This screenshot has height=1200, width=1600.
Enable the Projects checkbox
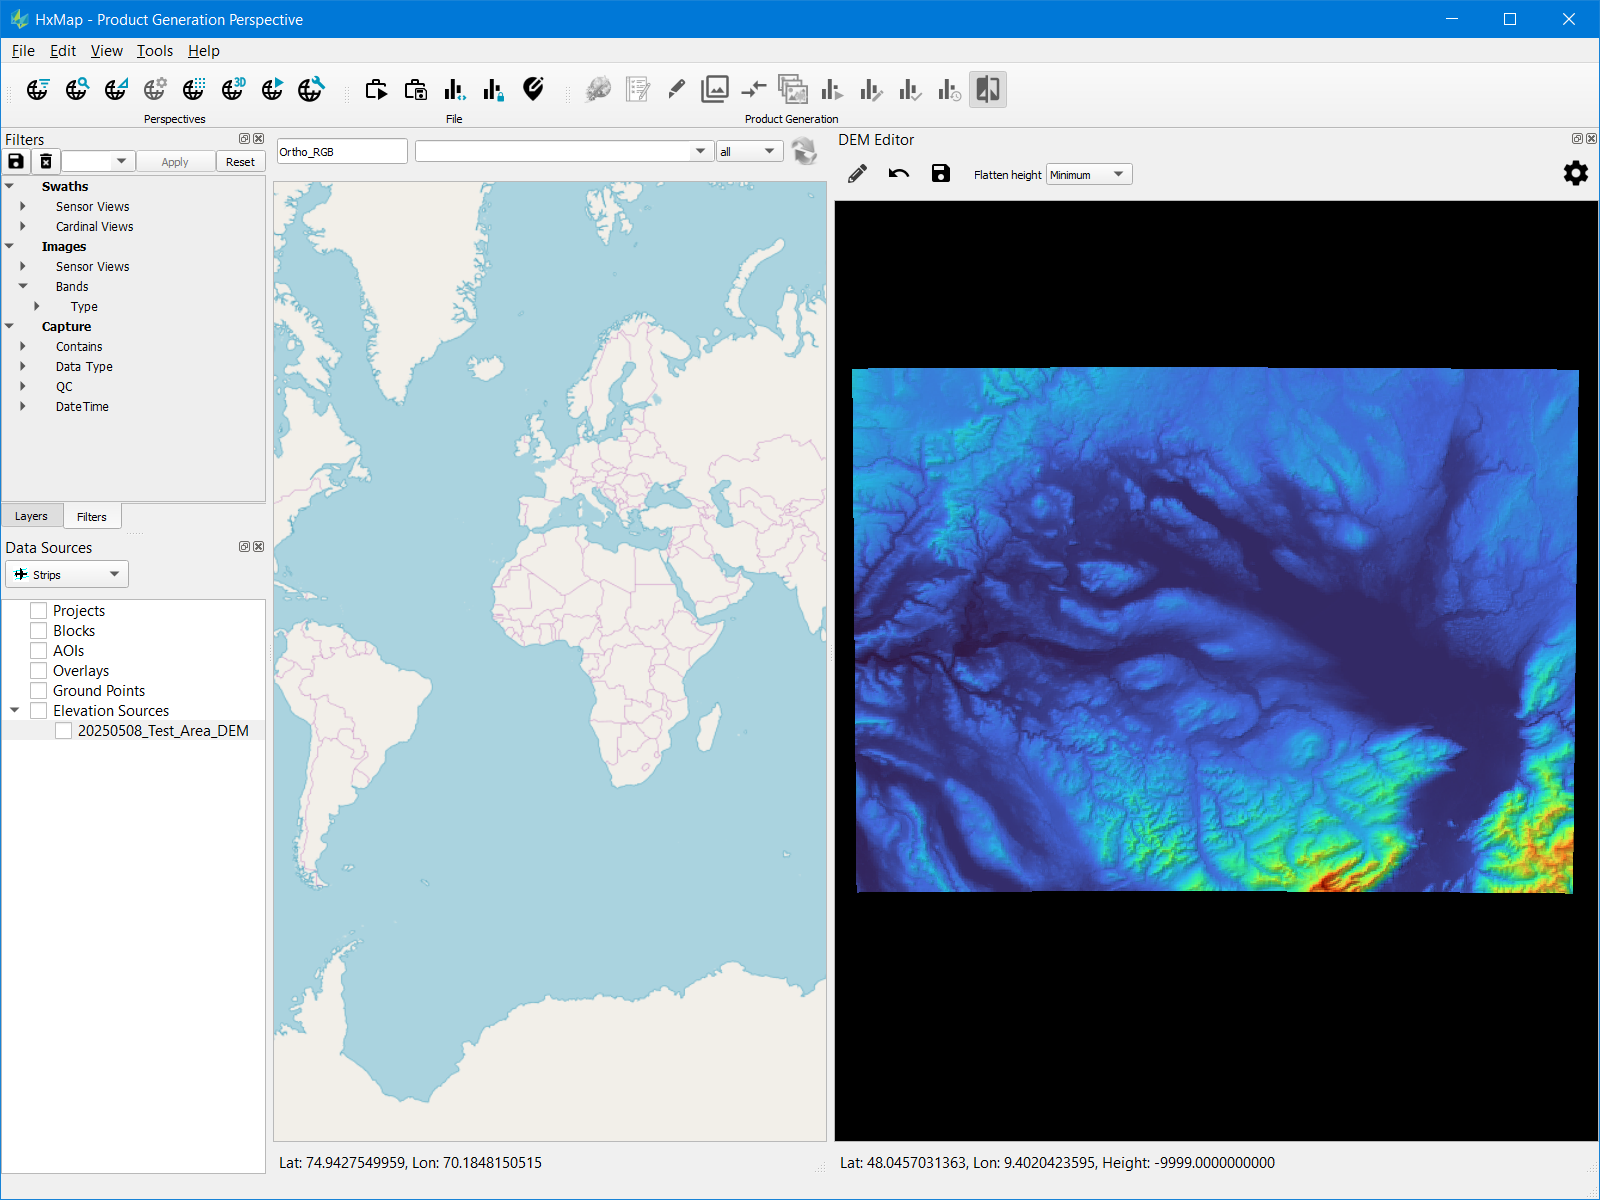pyautogui.click(x=39, y=611)
